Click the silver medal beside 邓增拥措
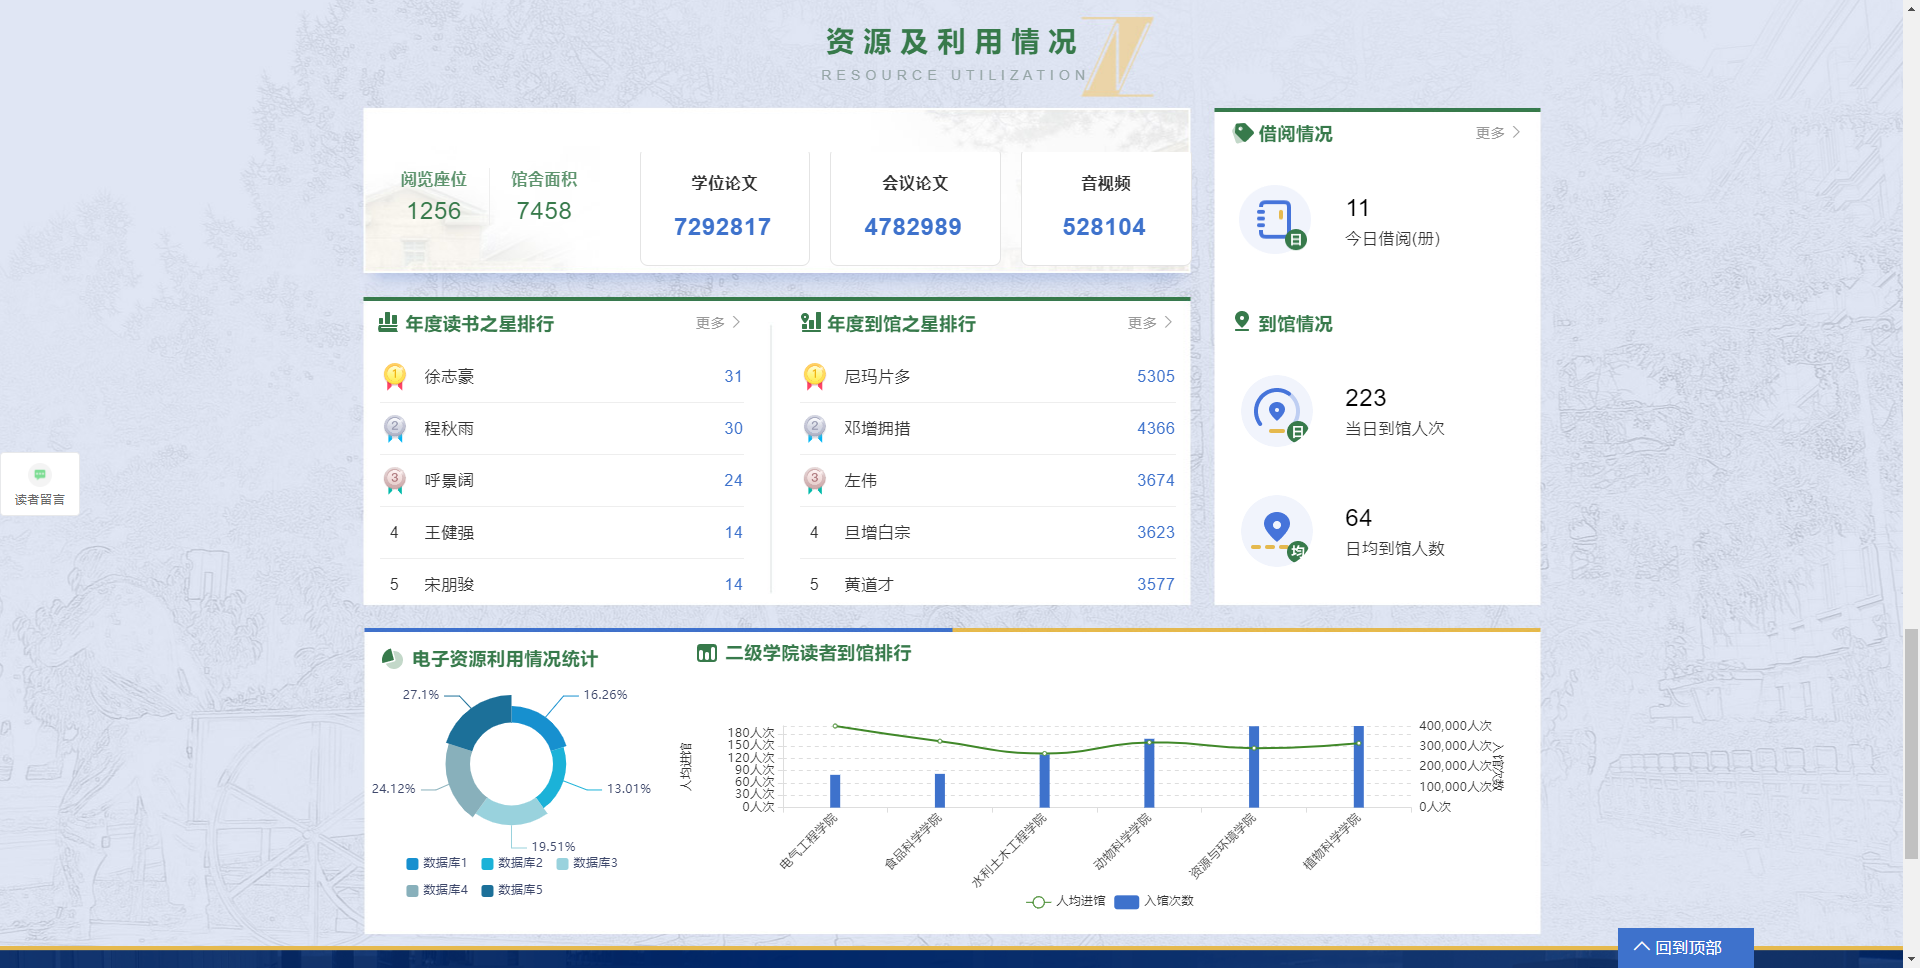 click(815, 429)
